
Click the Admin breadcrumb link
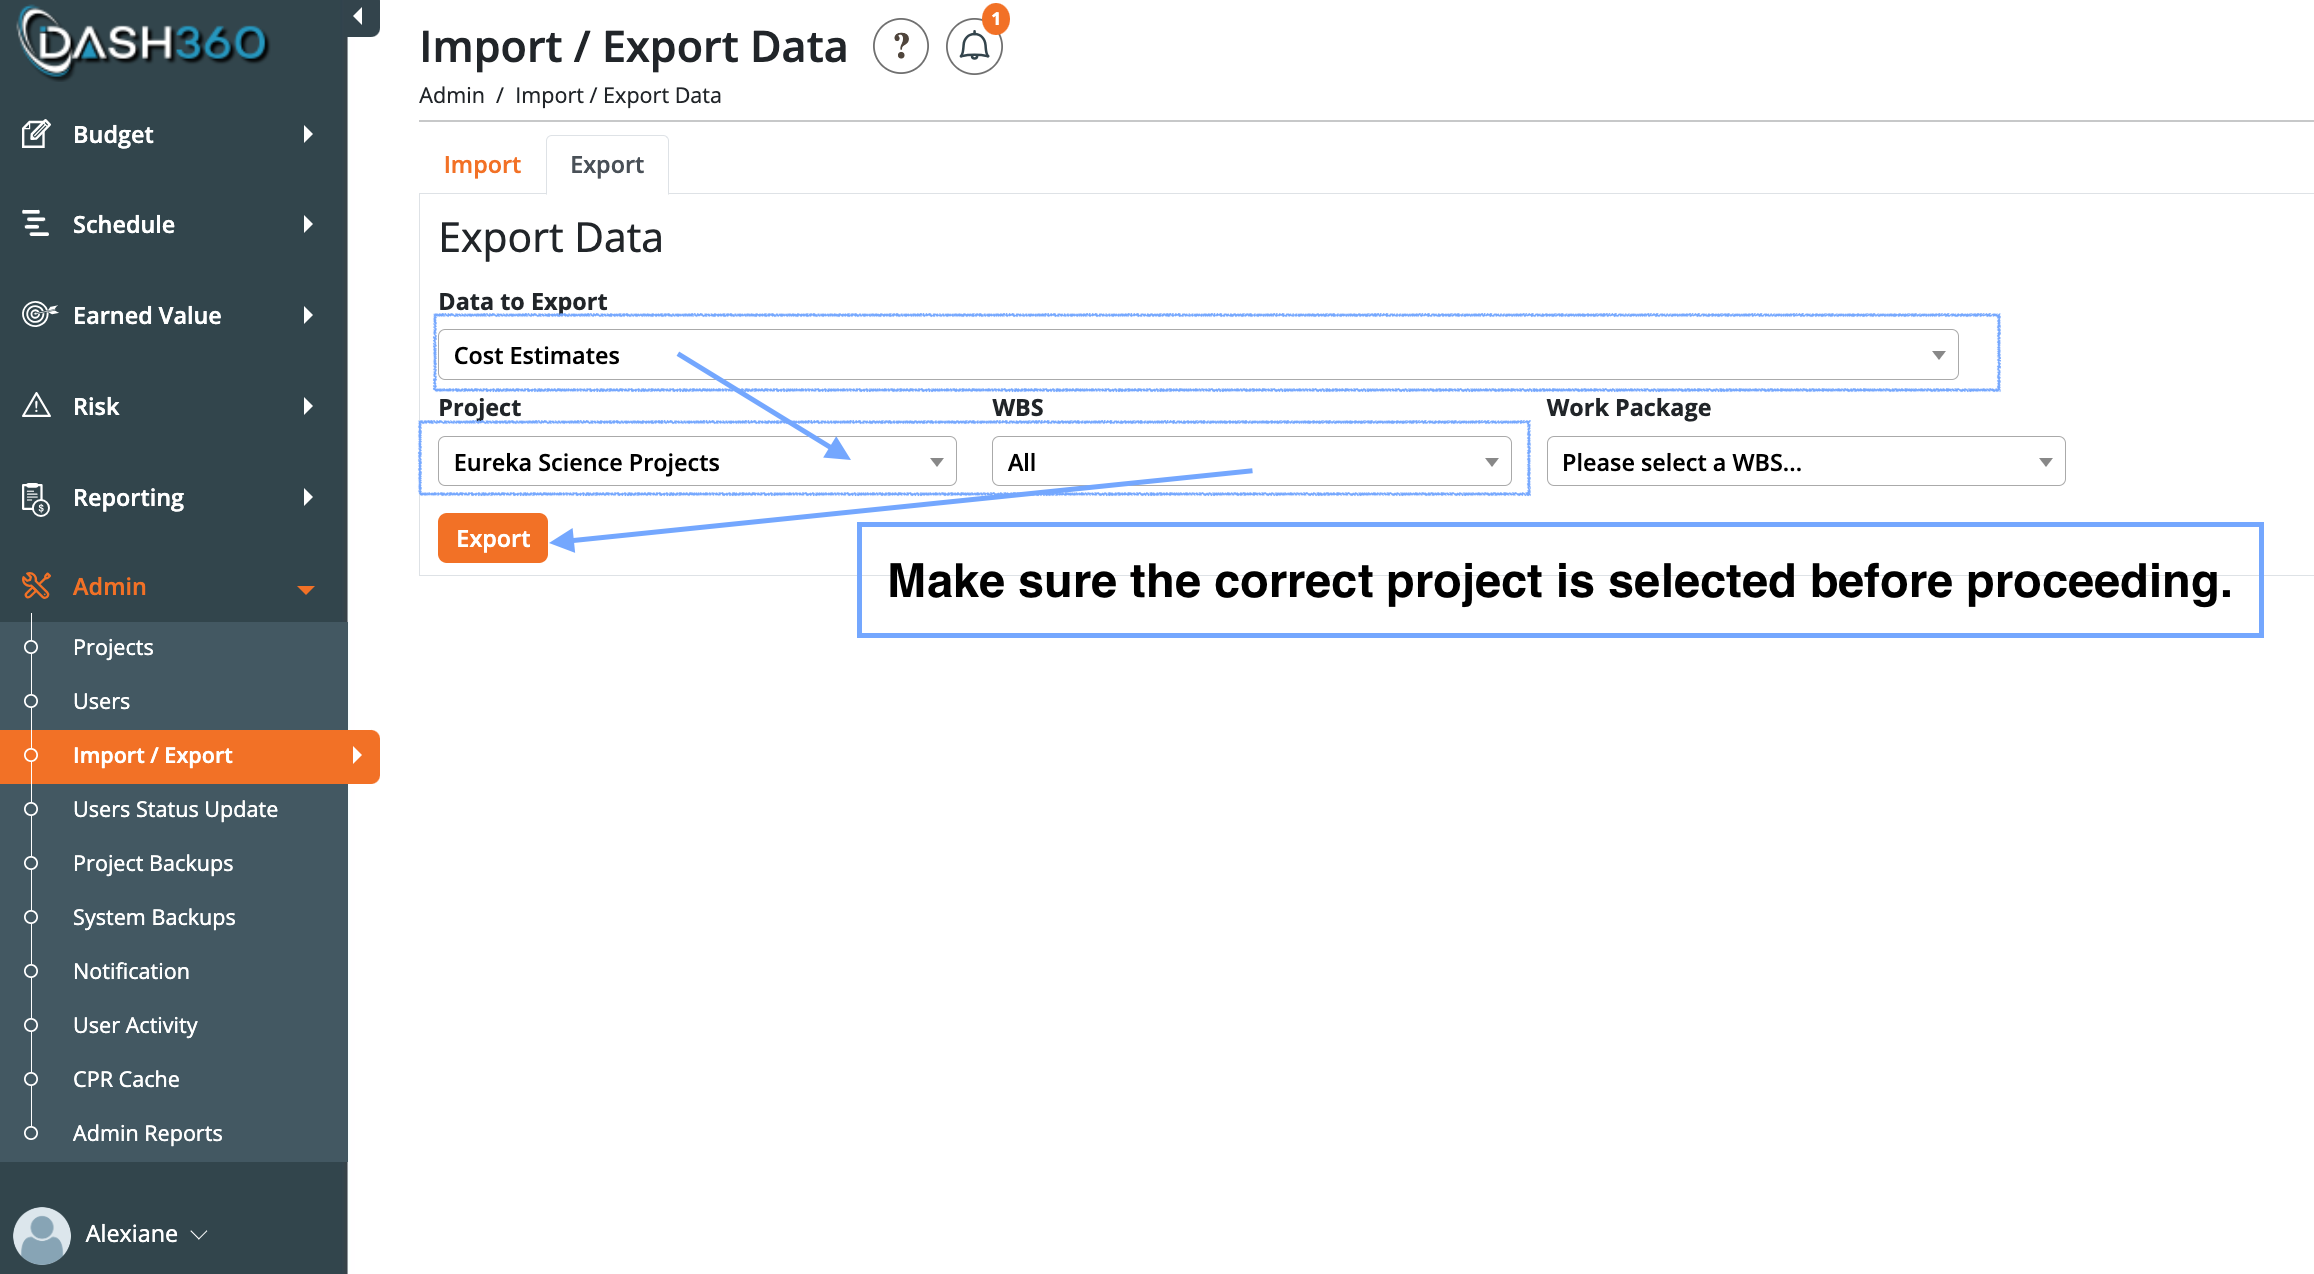tap(451, 96)
